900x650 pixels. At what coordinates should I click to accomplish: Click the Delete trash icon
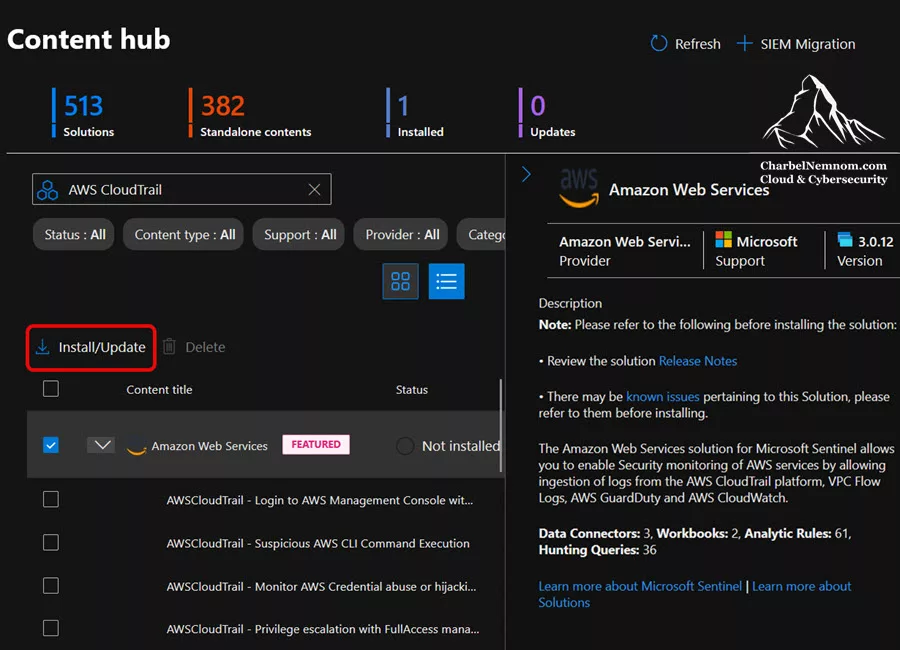[169, 346]
